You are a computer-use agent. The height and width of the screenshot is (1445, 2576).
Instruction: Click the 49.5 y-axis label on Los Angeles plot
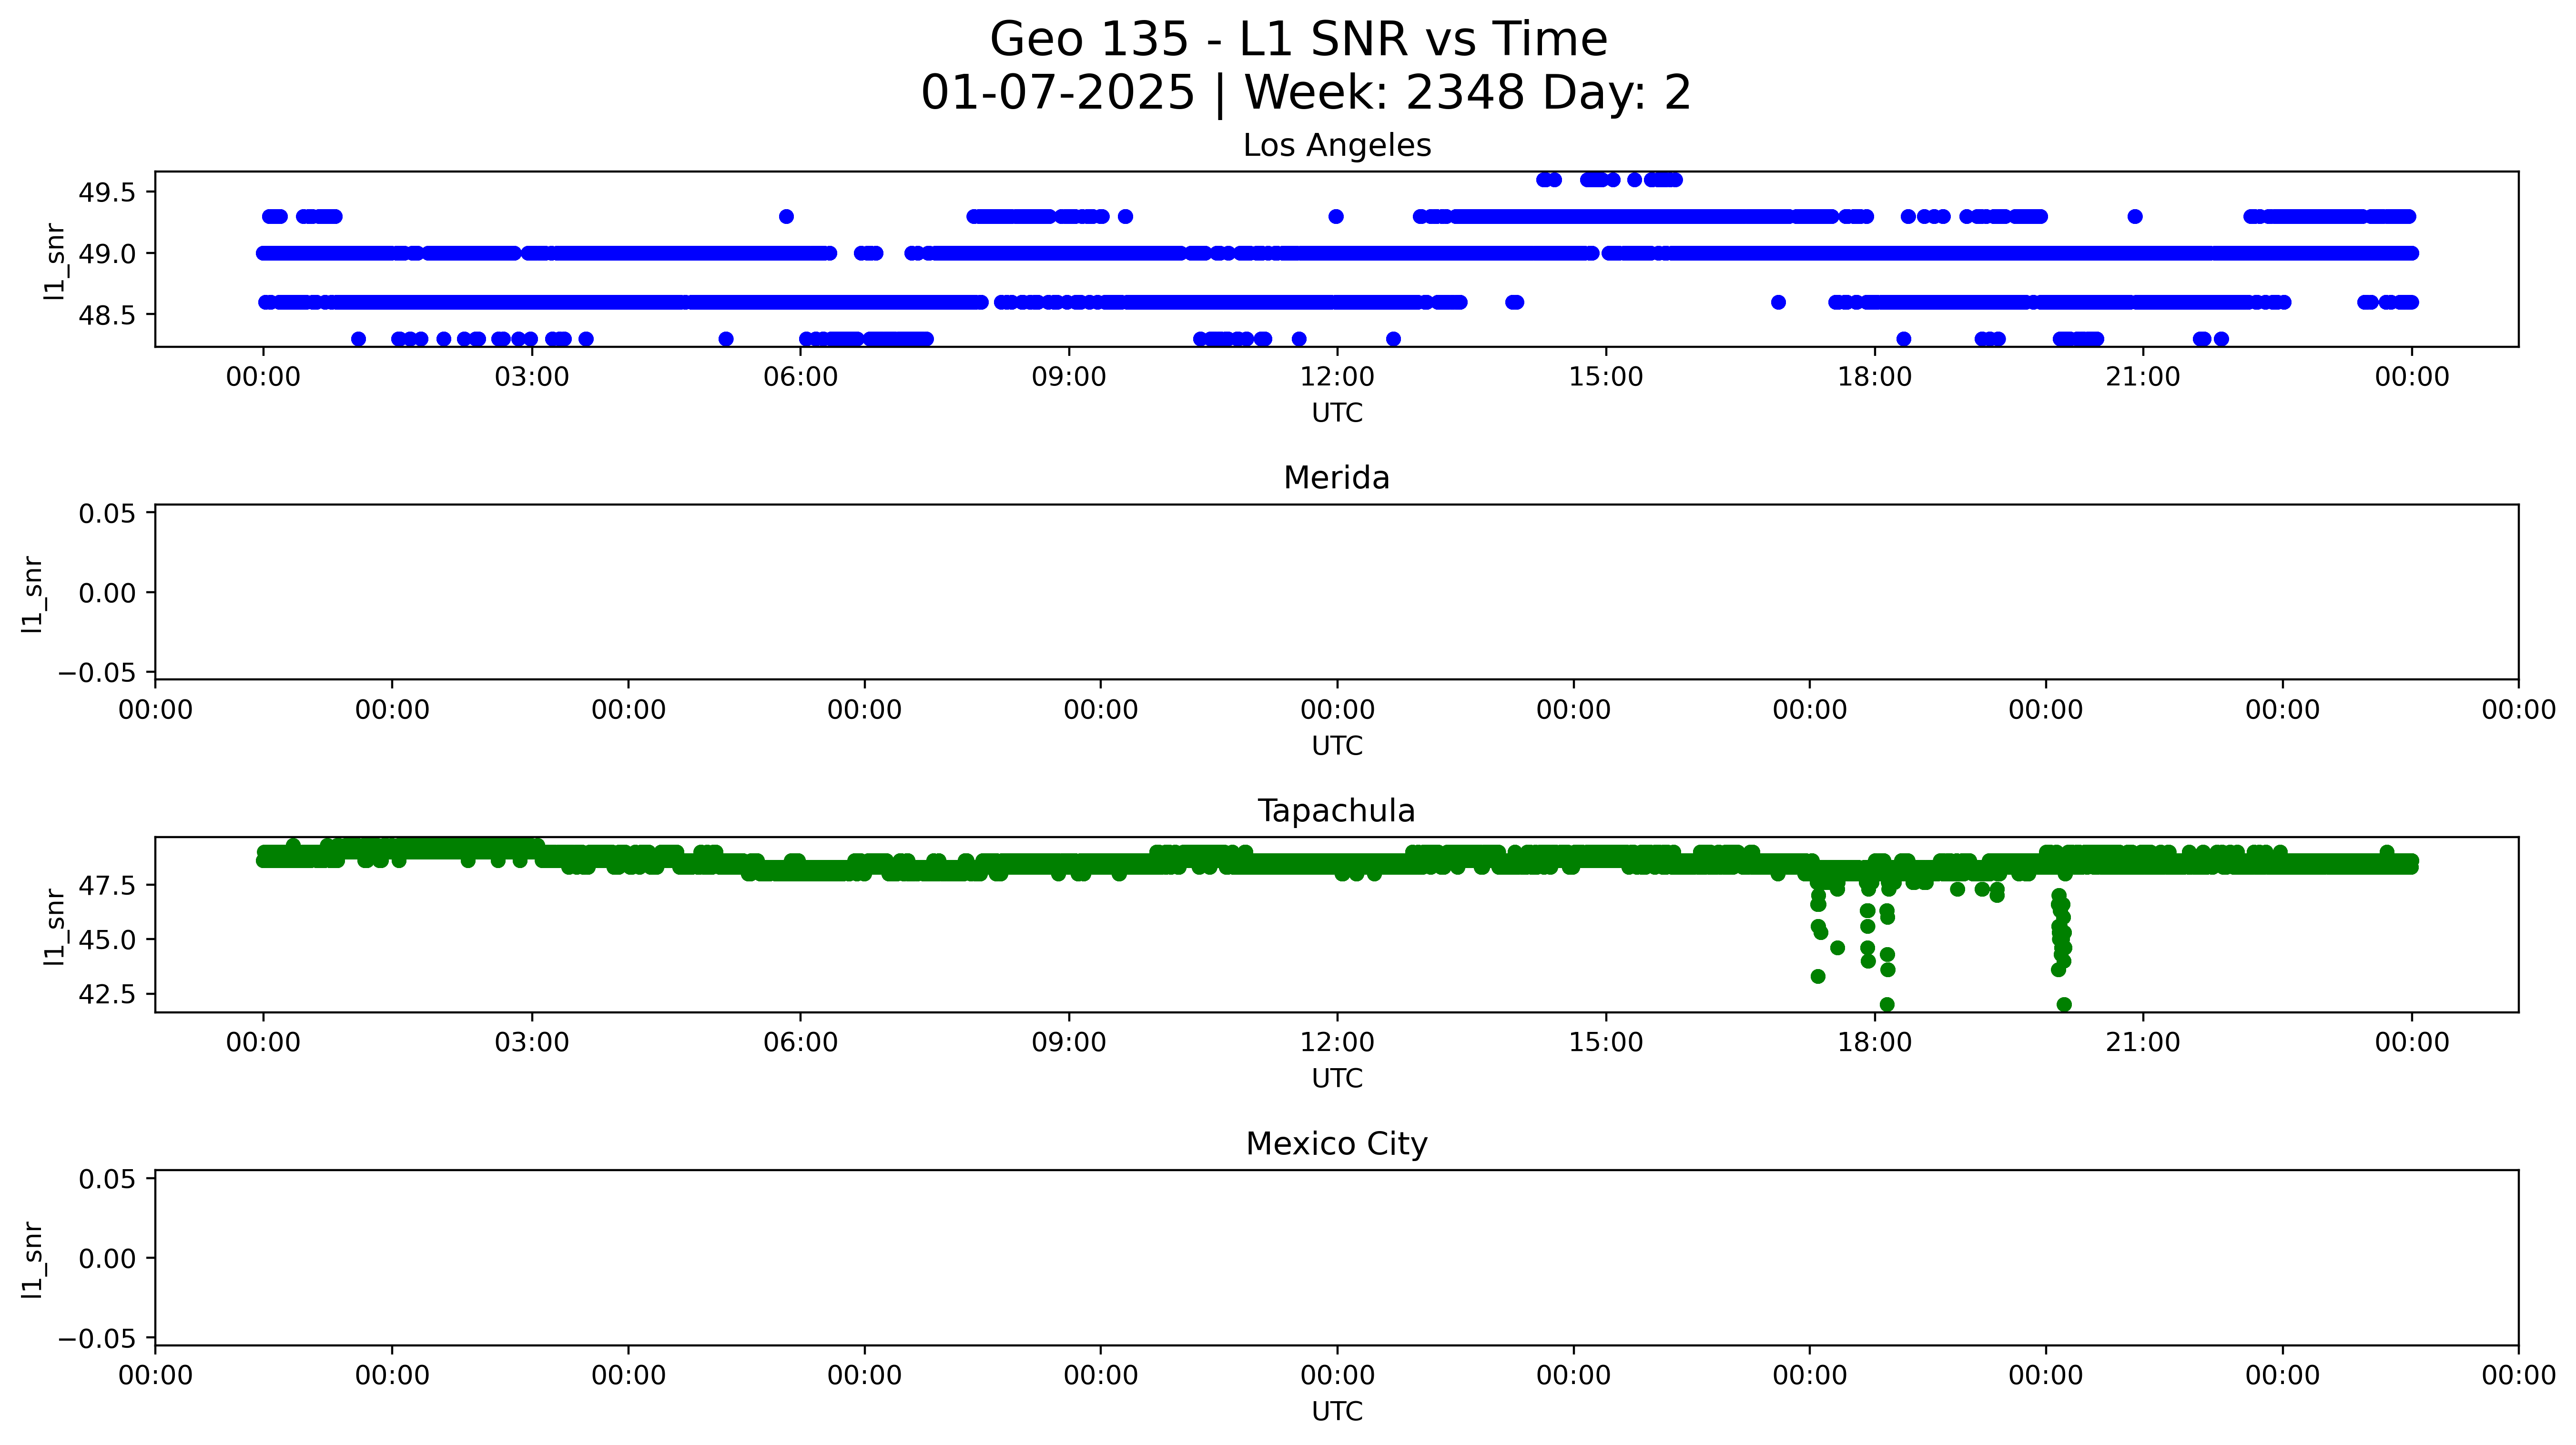coord(107,192)
